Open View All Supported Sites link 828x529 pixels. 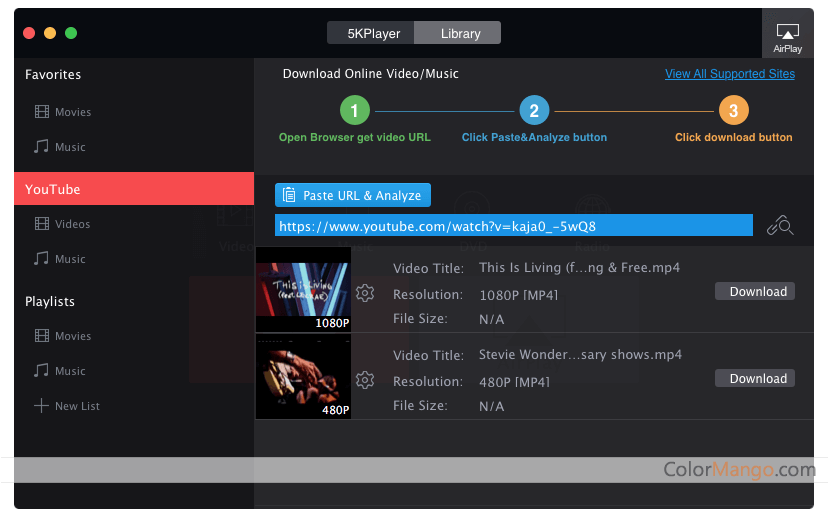click(730, 74)
